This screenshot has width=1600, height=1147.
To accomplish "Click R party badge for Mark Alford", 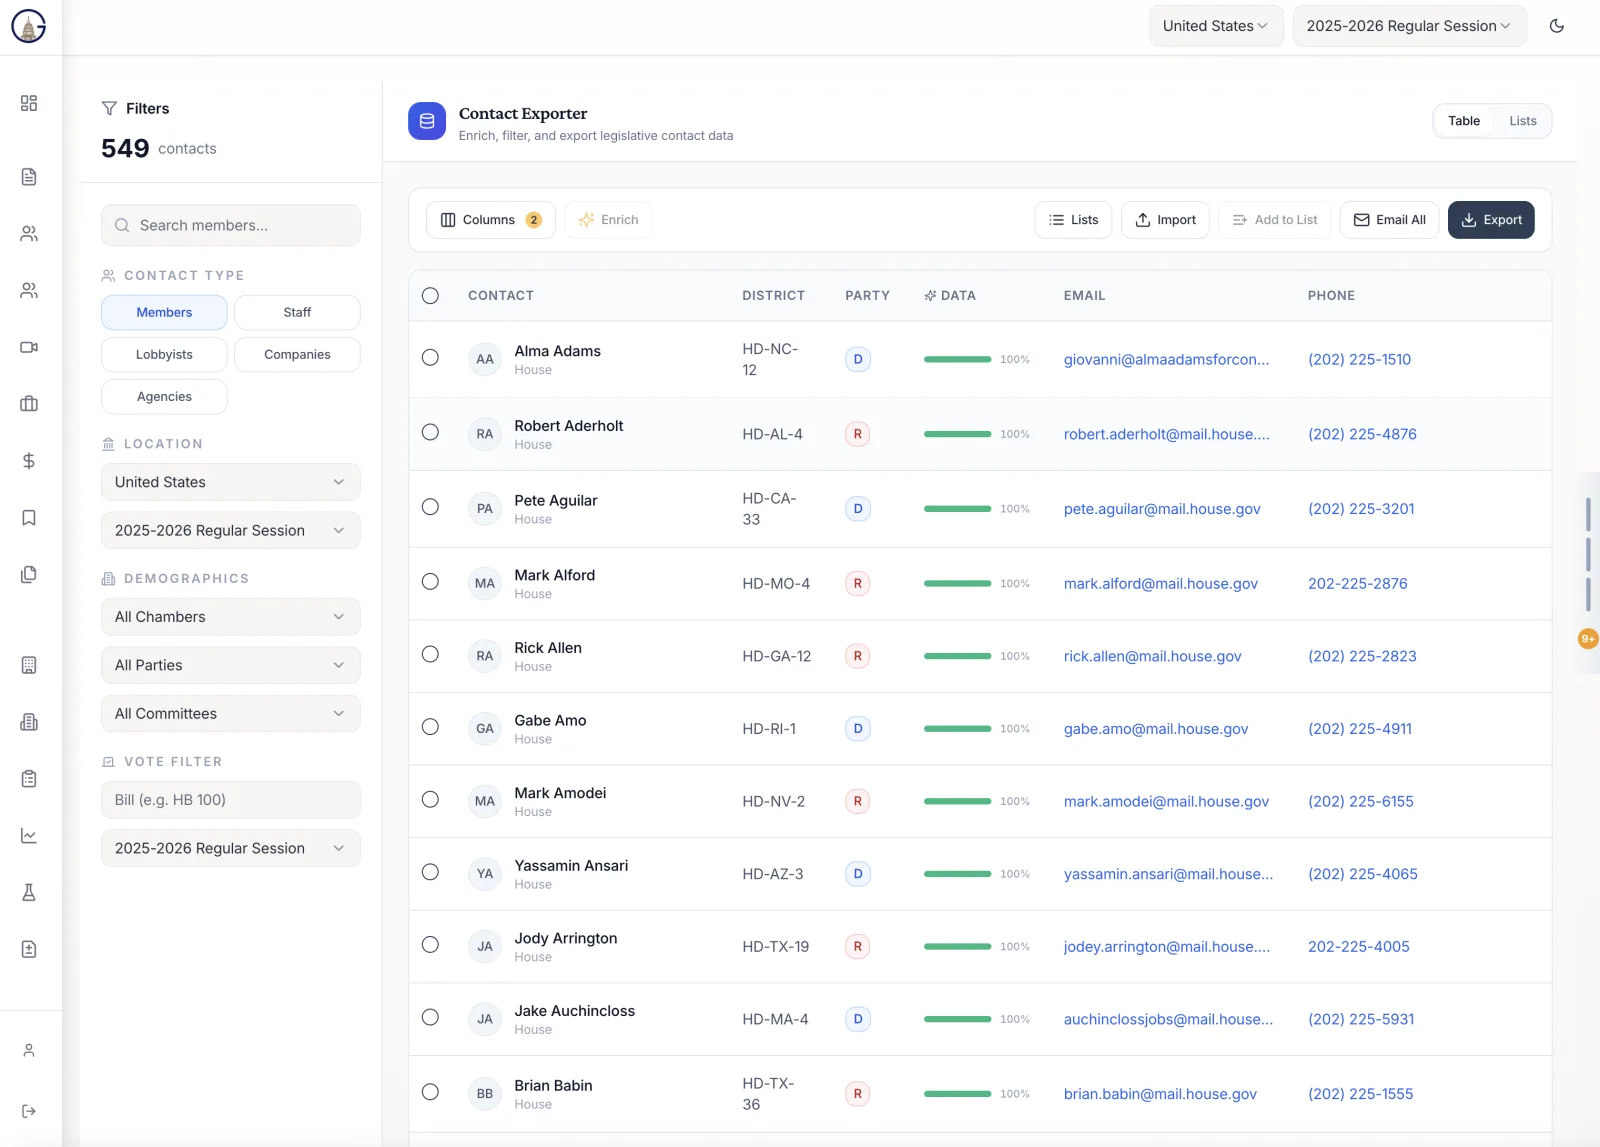I will pyautogui.click(x=858, y=583).
